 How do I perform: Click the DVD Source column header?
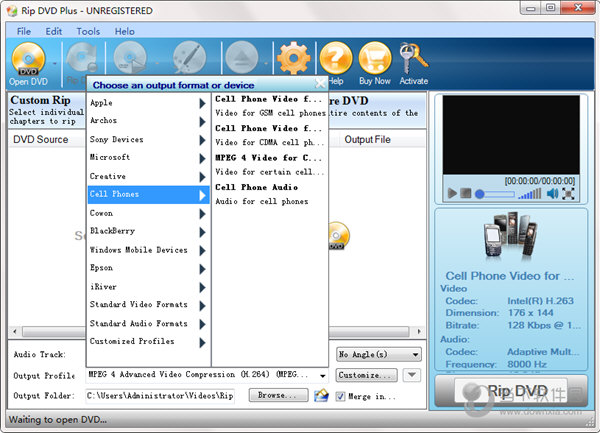(41, 139)
